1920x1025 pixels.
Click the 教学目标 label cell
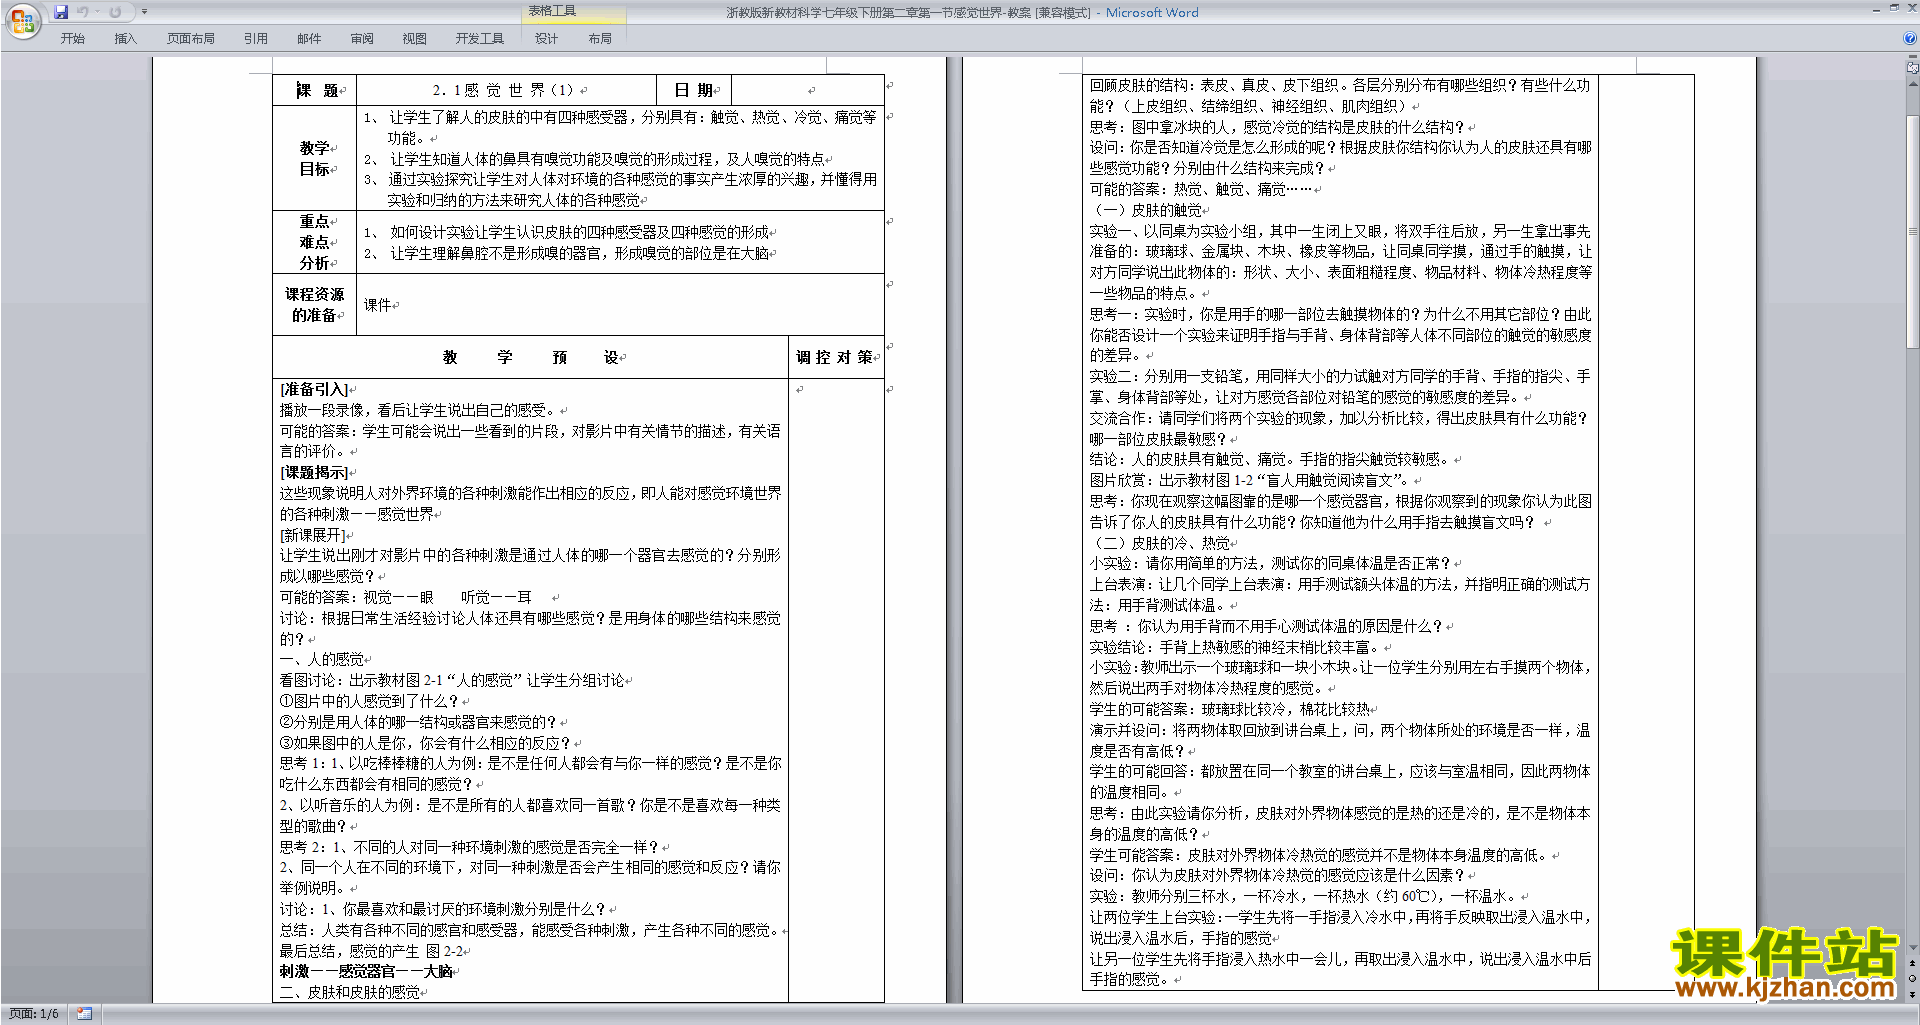[315, 158]
